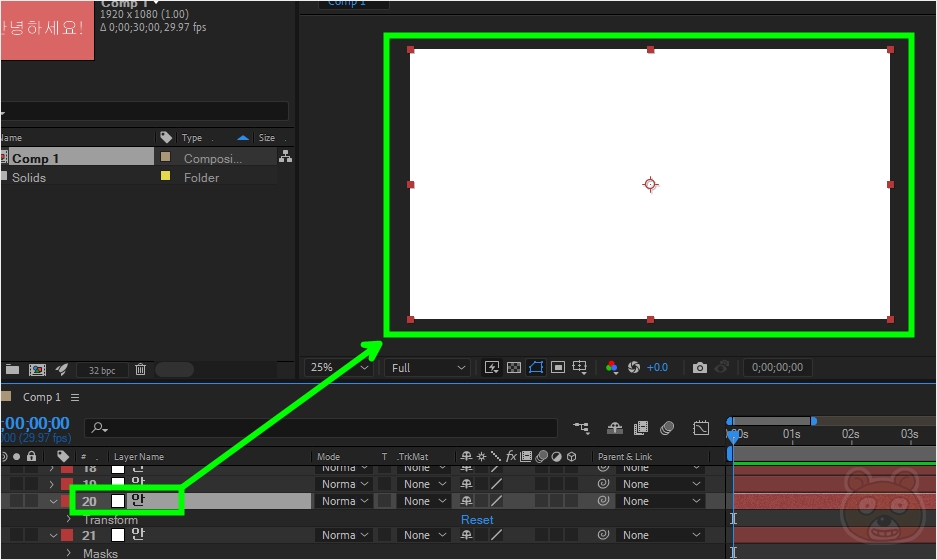The image size is (937, 560).
Task: Delete selected item with trash icon
Action: point(140,369)
